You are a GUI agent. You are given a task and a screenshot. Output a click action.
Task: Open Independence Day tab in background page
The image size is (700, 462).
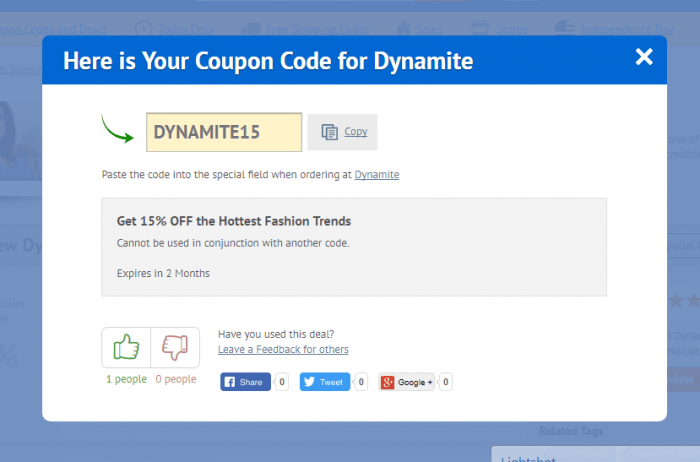[x=614, y=29]
